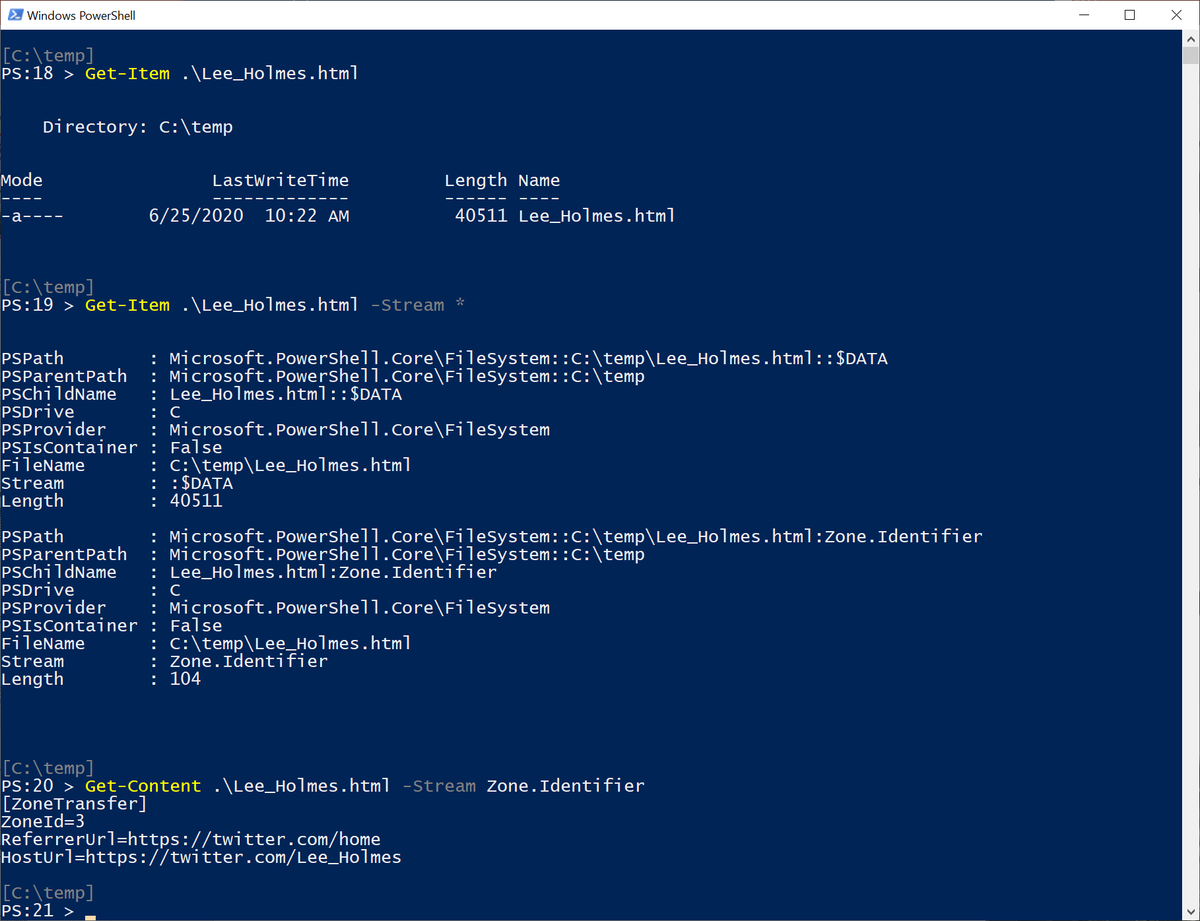The image size is (1200, 921).
Task: Click Stream value 'Zone.Identifier' in second block
Action: 249,662
